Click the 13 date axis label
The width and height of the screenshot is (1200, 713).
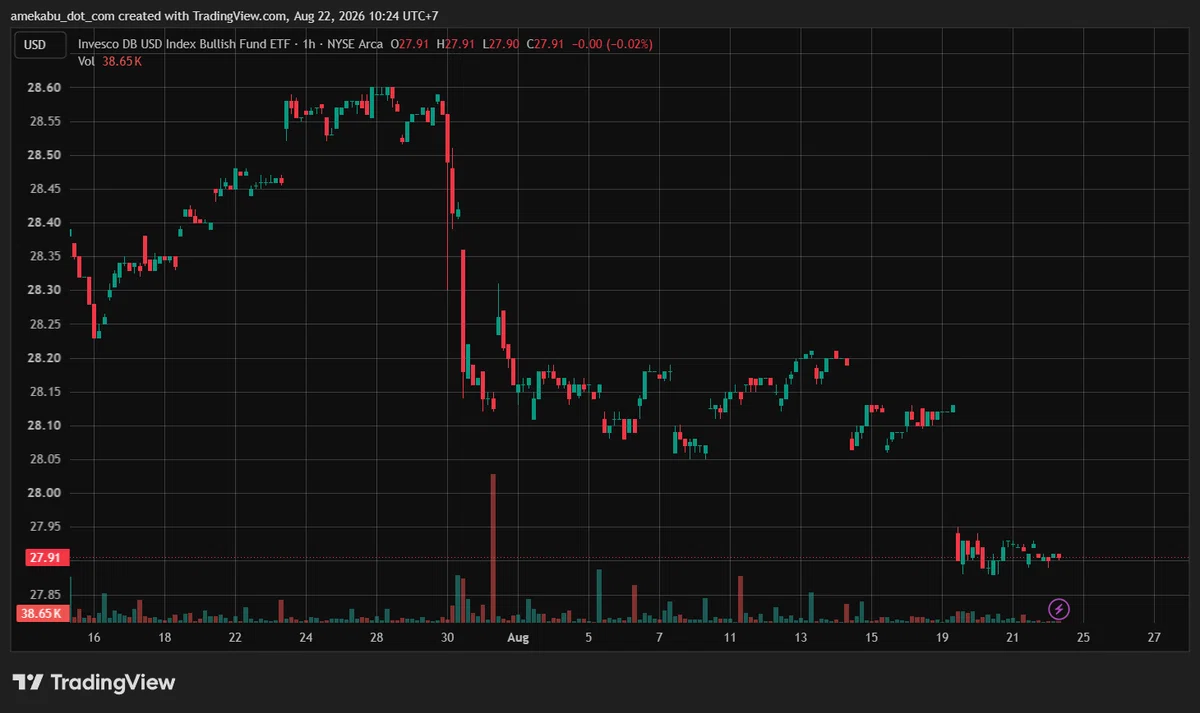click(800, 637)
